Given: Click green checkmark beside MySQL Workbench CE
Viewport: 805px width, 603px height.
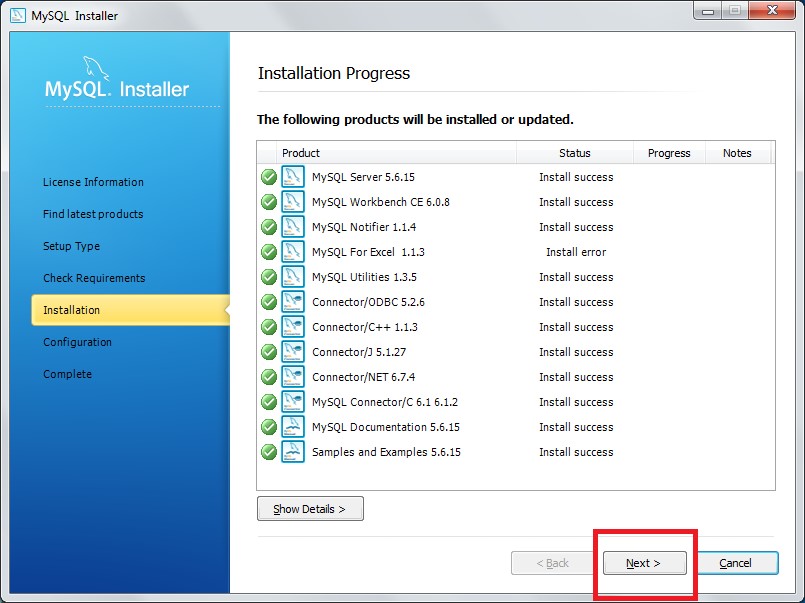Looking at the screenshot, I should point(269,202).
